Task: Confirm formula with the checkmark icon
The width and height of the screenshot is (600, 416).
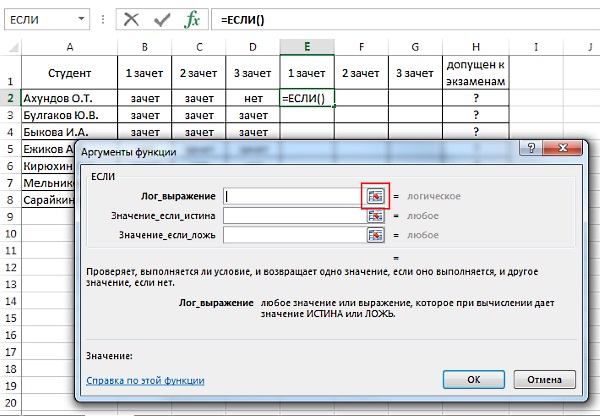Action: click(162, 19)
